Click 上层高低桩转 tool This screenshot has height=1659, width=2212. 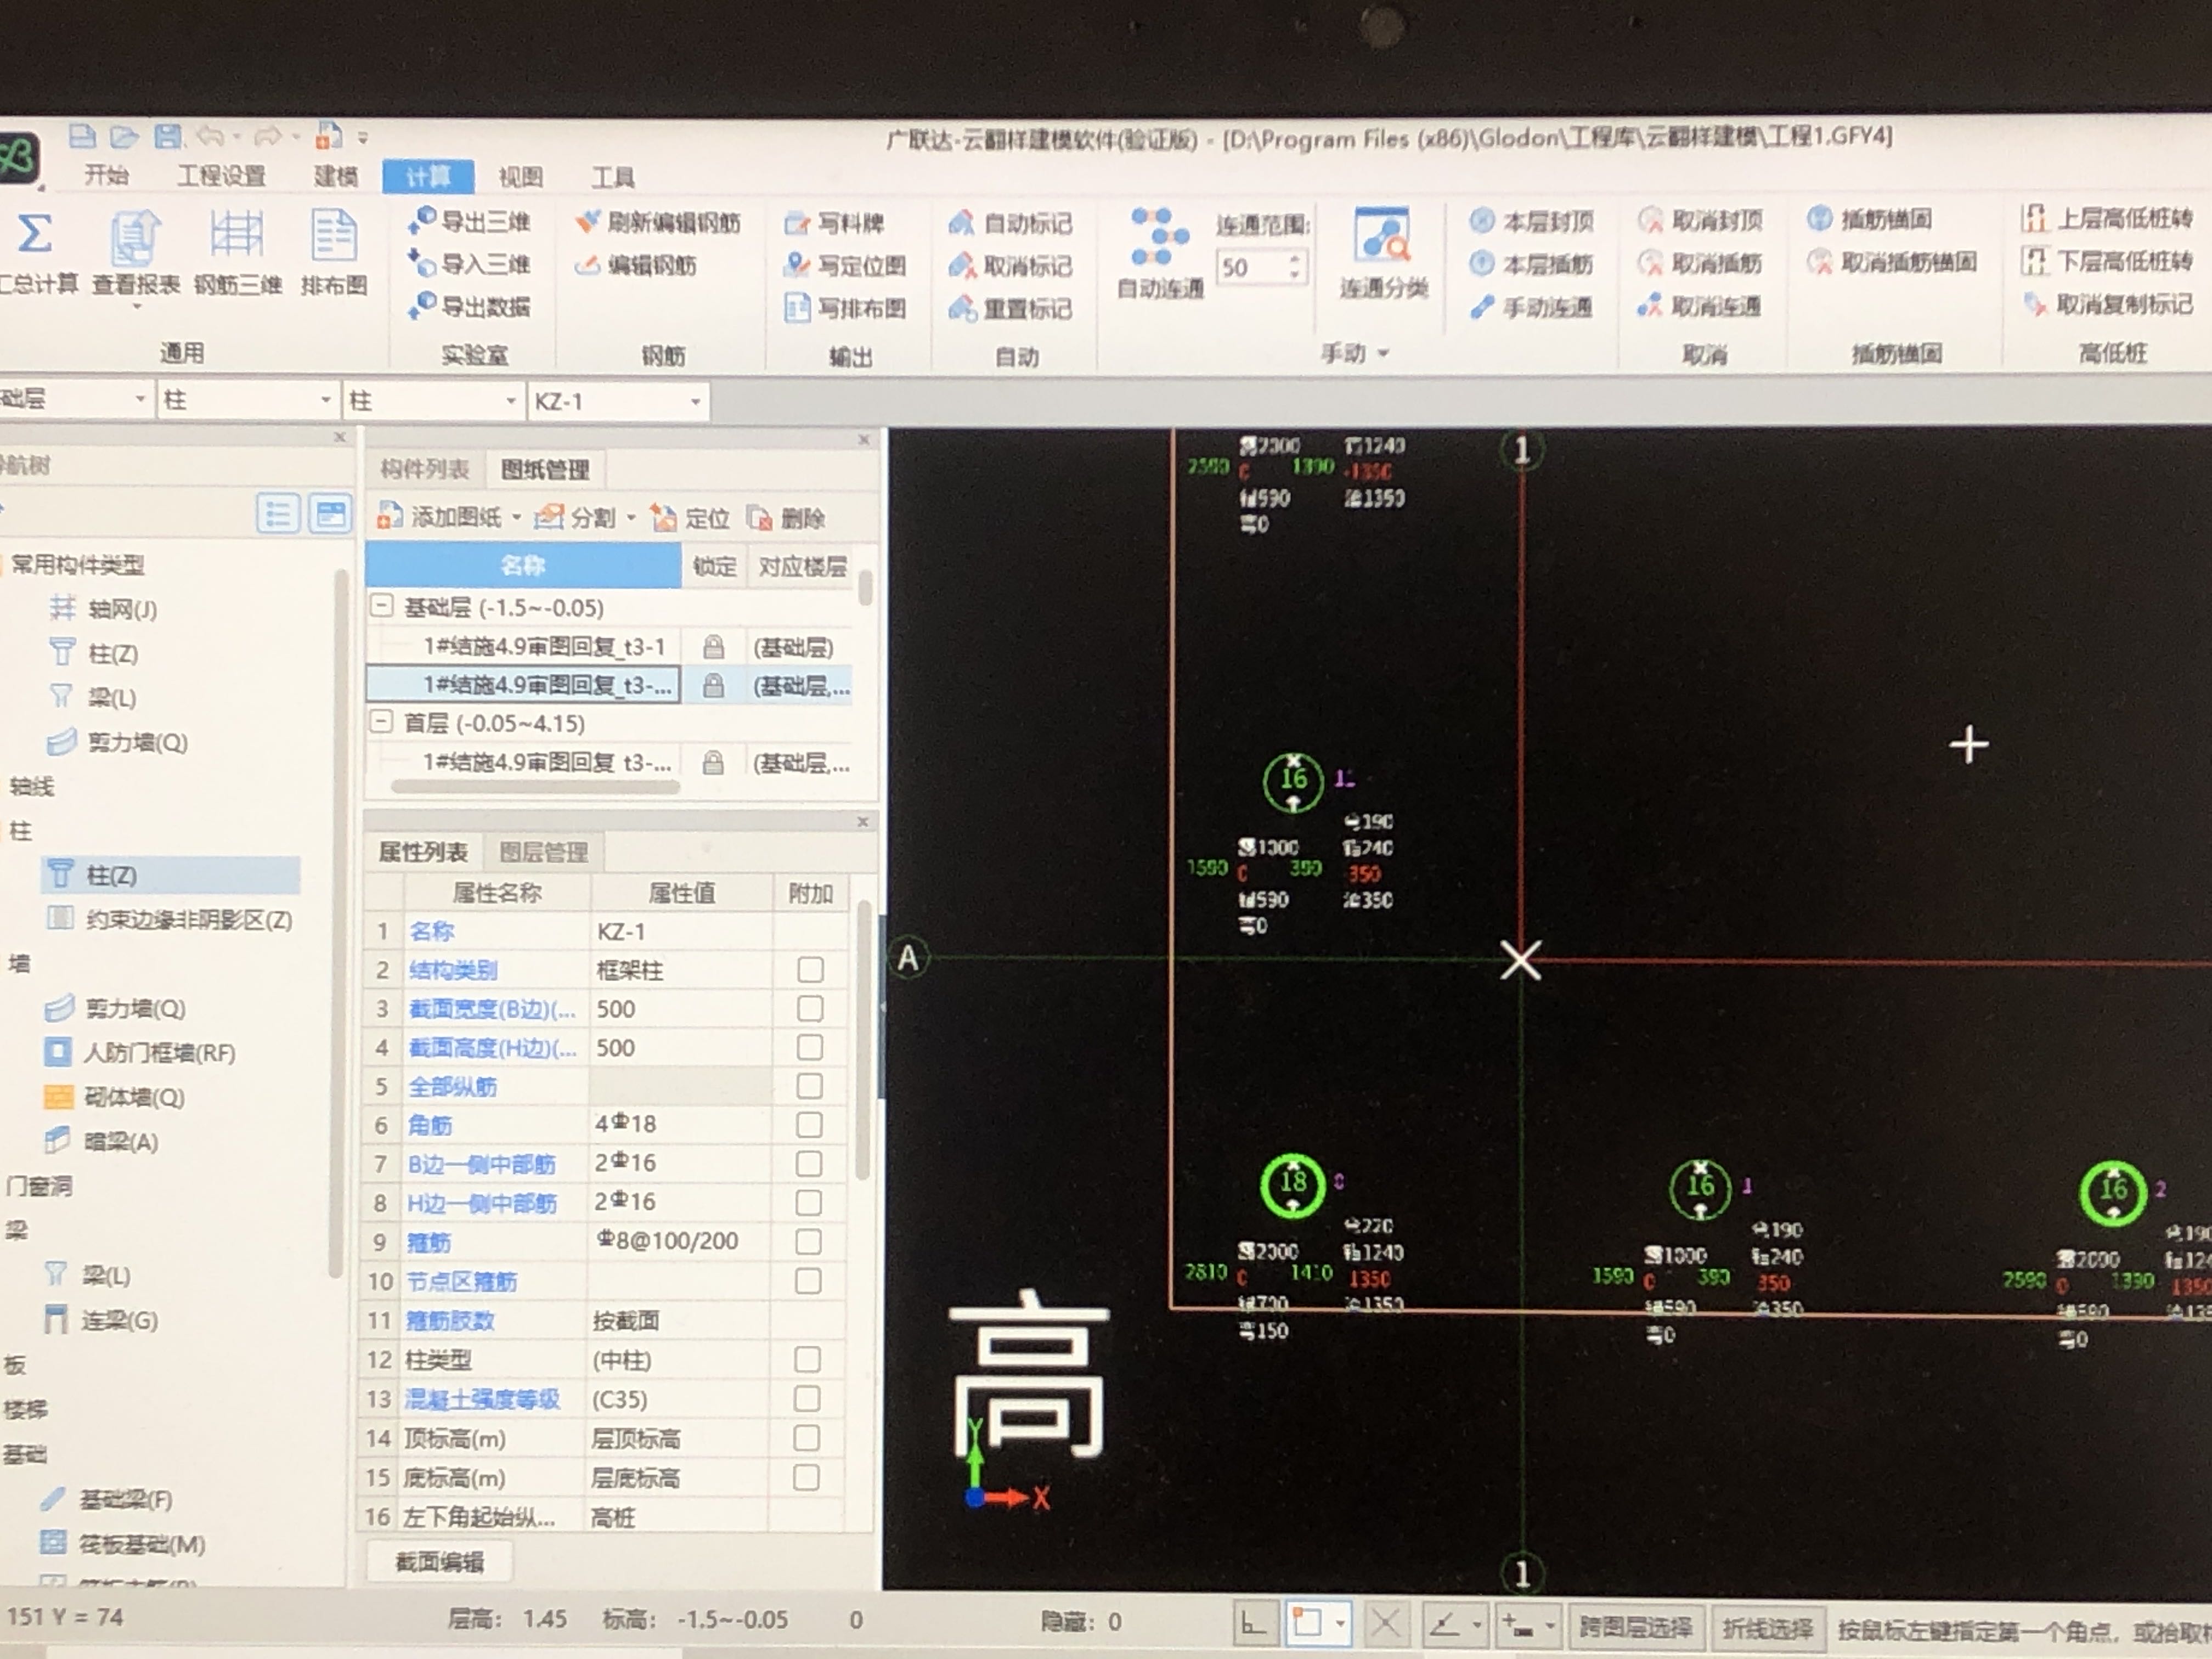2106,218
